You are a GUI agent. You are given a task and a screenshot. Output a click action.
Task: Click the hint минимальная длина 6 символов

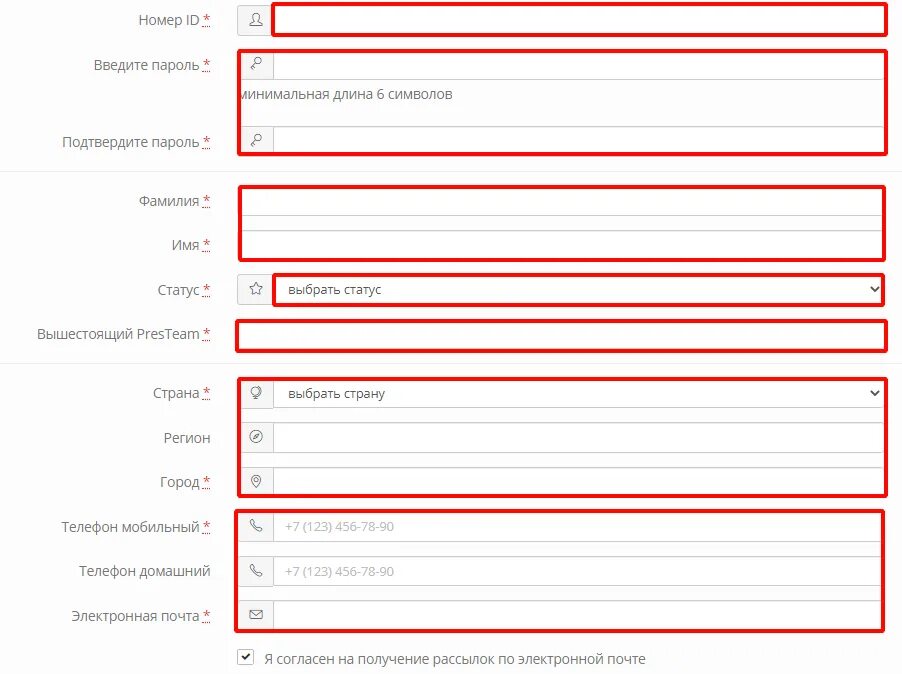tap(346, 94)
